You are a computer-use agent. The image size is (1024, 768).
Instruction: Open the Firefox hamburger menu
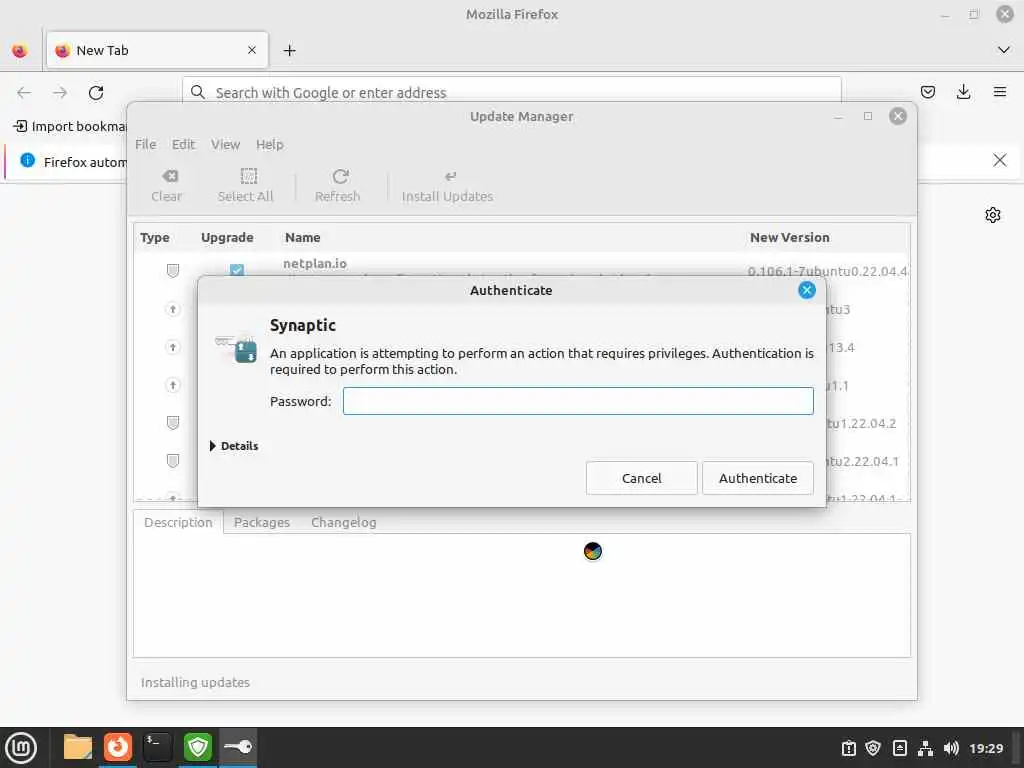[x=1000, y=92]
